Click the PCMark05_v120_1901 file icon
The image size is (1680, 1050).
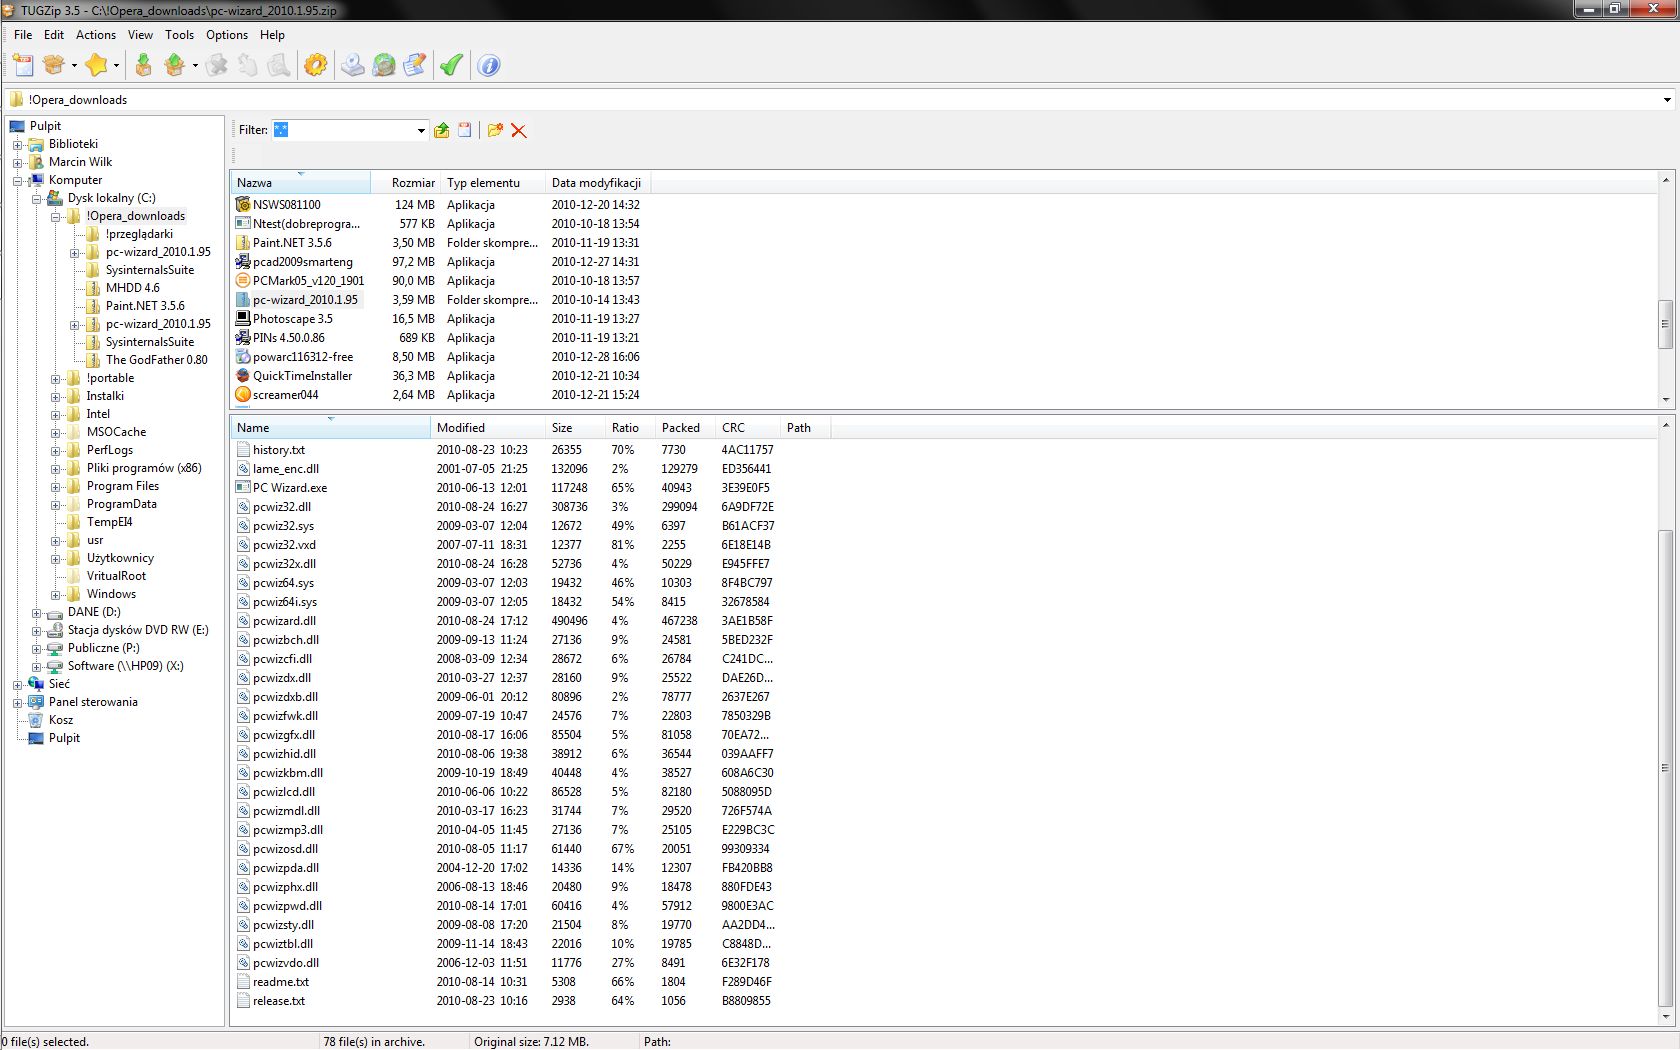click(243, 281)
